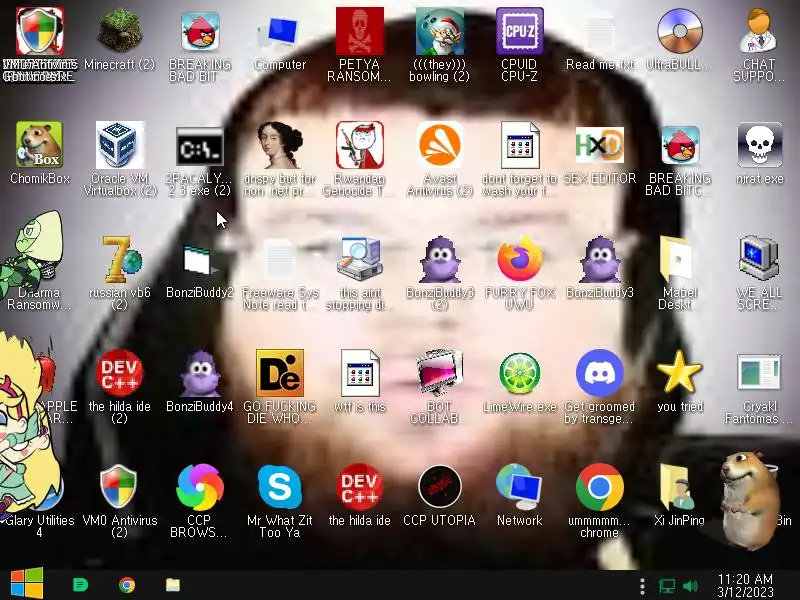This screenshot has height=600, width=800.
Task: Open BonziBuddy3 icon without (2)
Action: (599, 259)
